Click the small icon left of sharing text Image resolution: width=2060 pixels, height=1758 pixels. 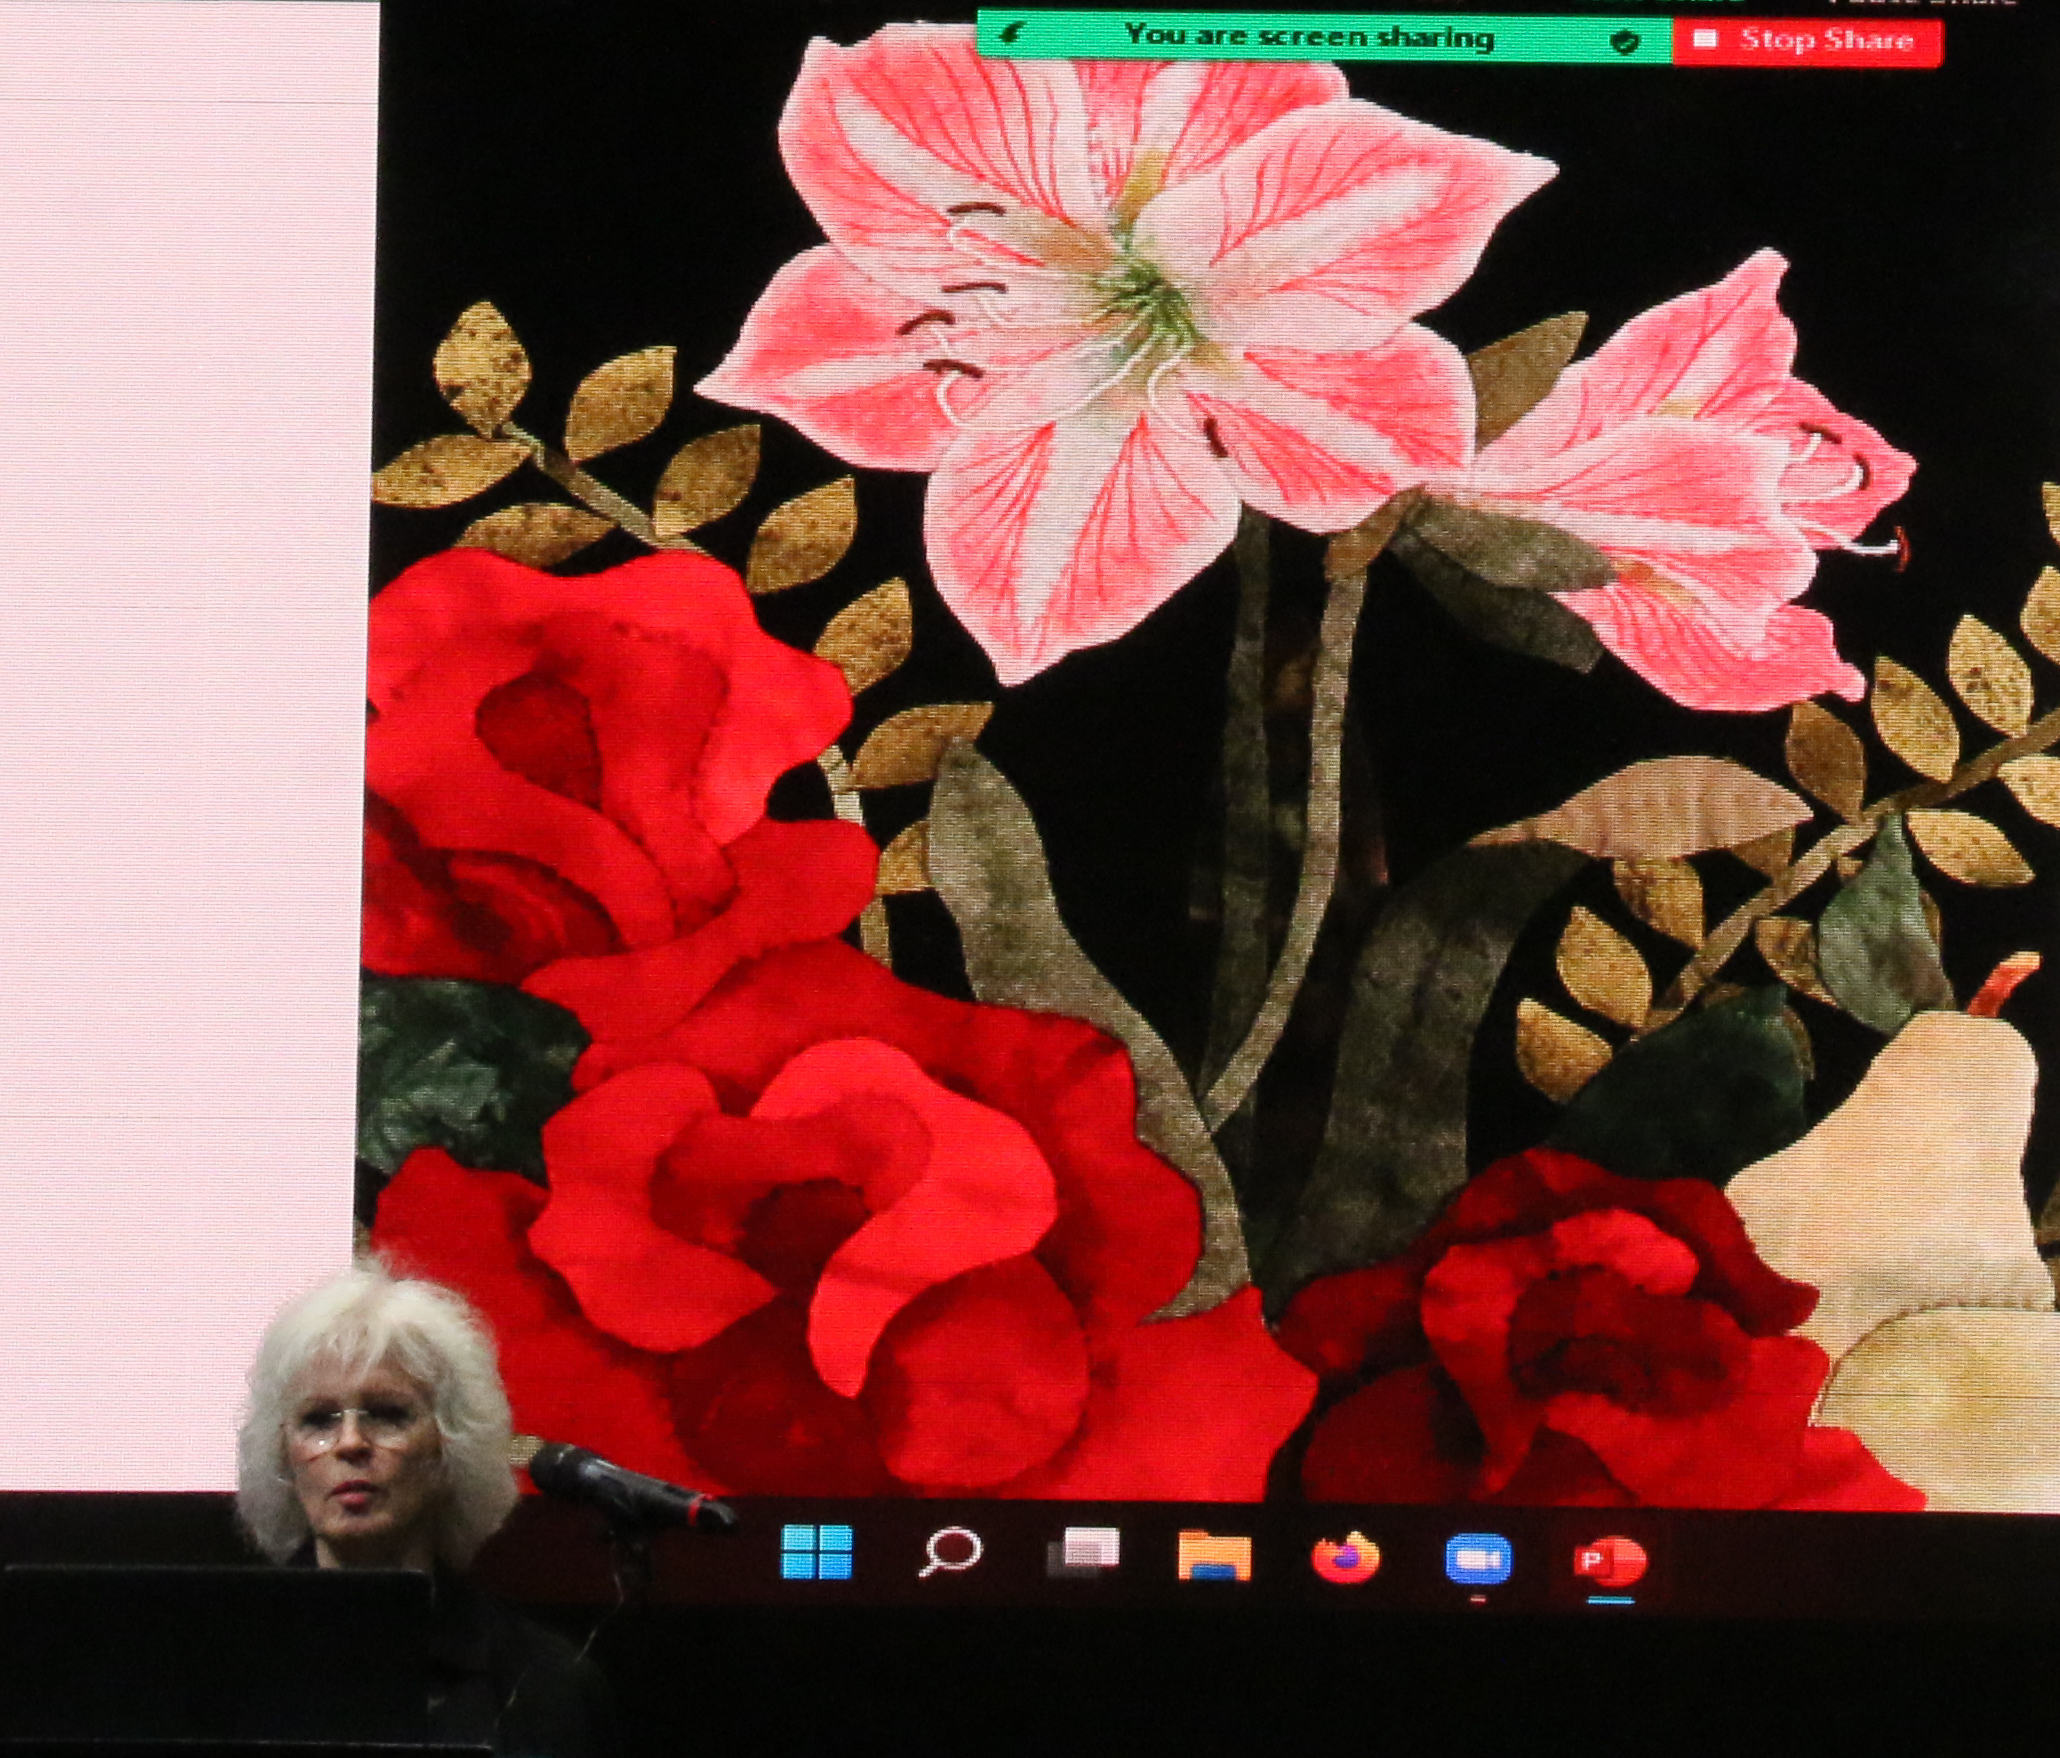click(1012, 35)
